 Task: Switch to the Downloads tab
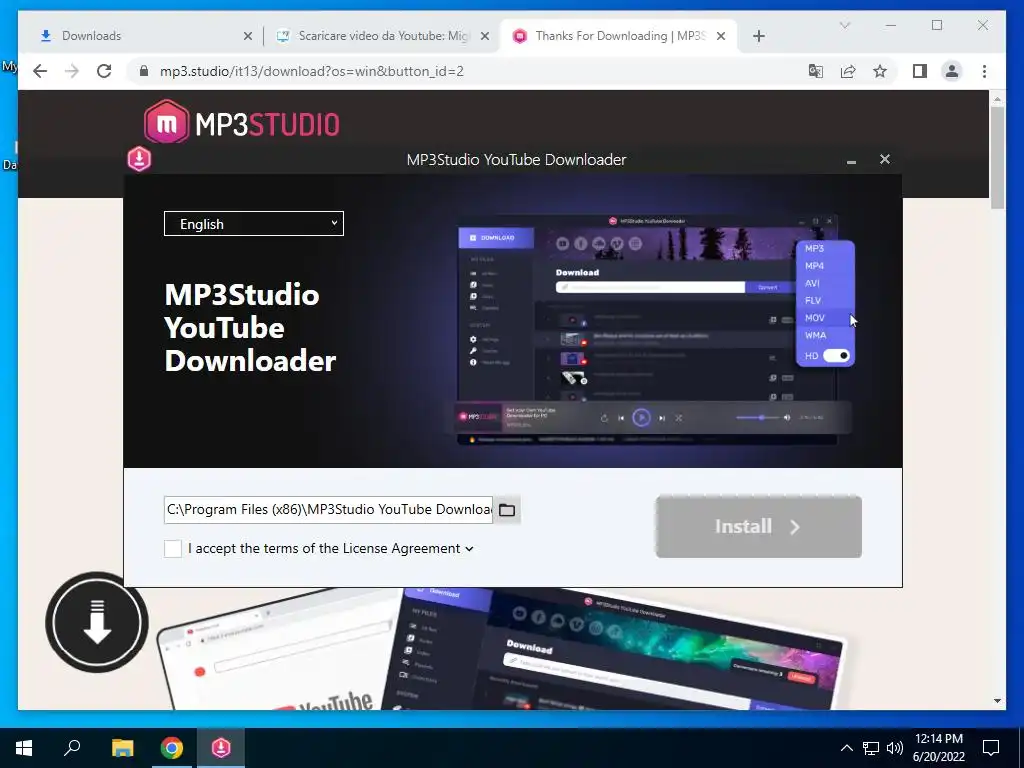(137, 36)
